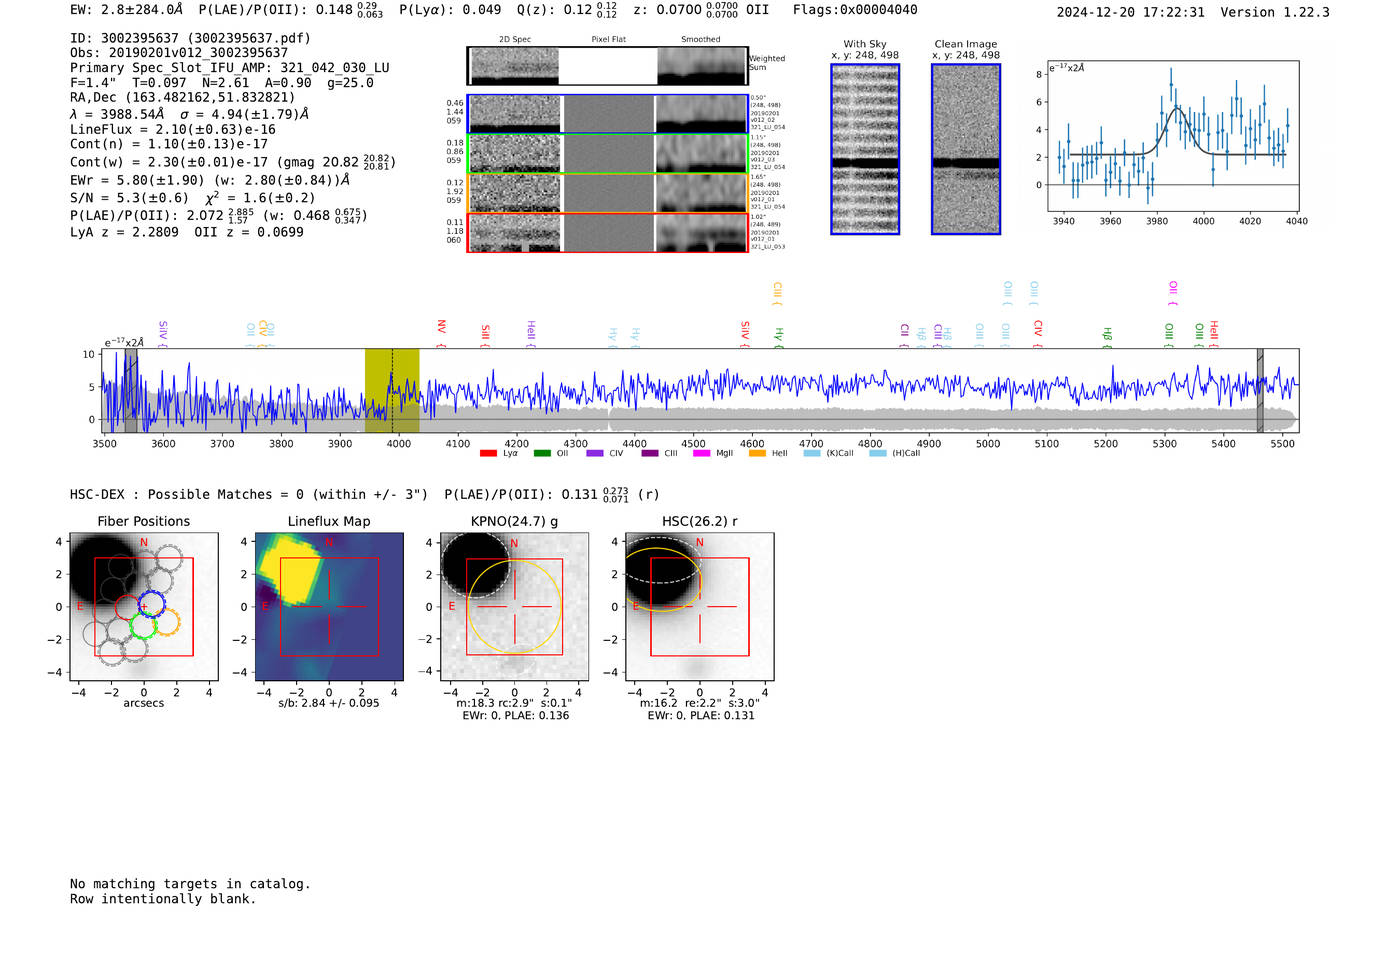Click the red Lyα legend swatch
The height and width of the screenshot is (953, 1400).
point(488,454)
